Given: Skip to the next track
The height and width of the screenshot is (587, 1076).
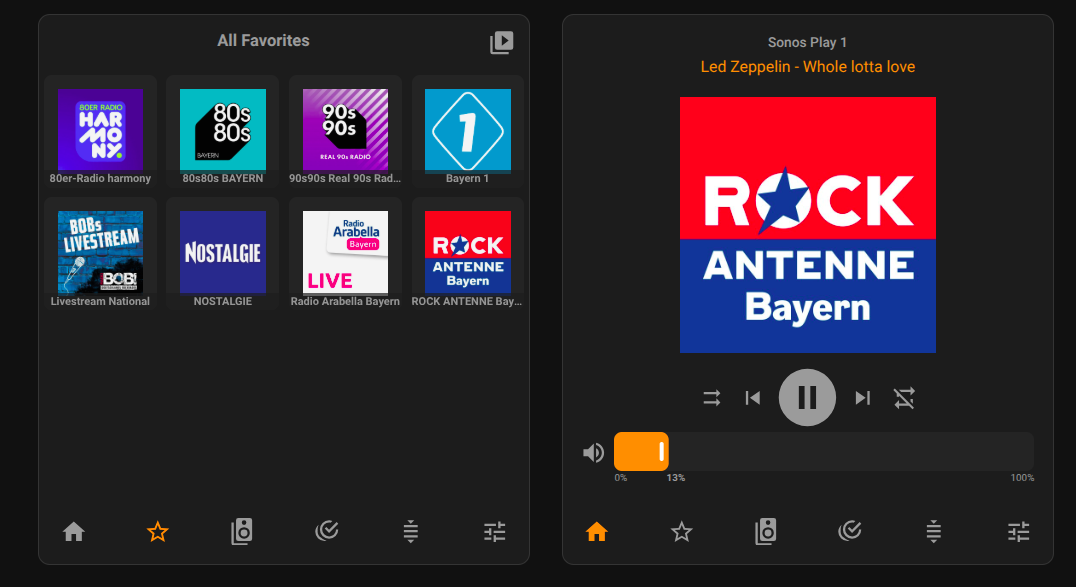Looking at the screenshot, I should (x=862, y=398).
